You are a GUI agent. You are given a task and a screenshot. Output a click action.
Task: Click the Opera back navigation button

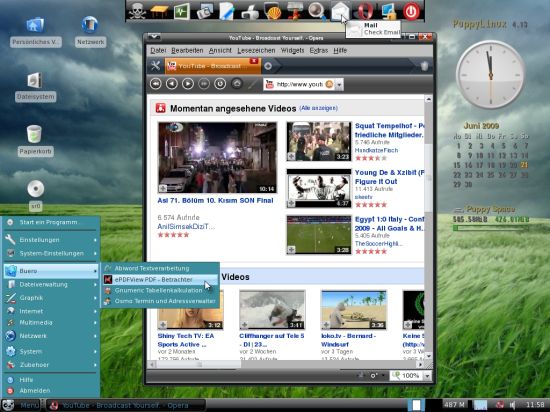pos(172,84)
